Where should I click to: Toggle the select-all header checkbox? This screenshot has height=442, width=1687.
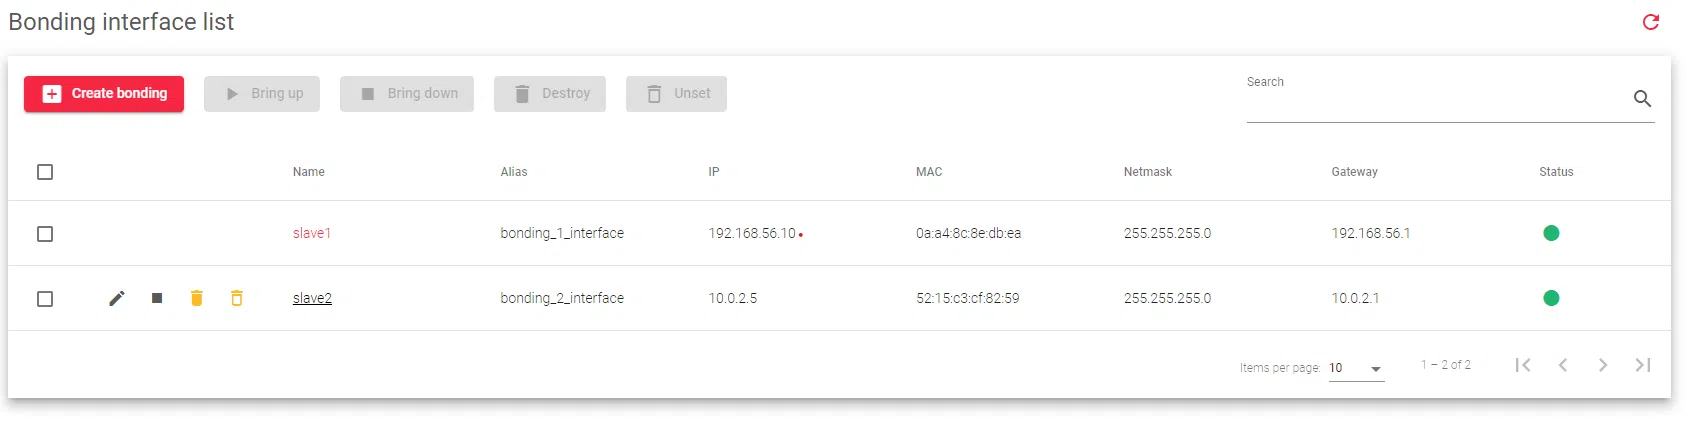coord(45,172)
